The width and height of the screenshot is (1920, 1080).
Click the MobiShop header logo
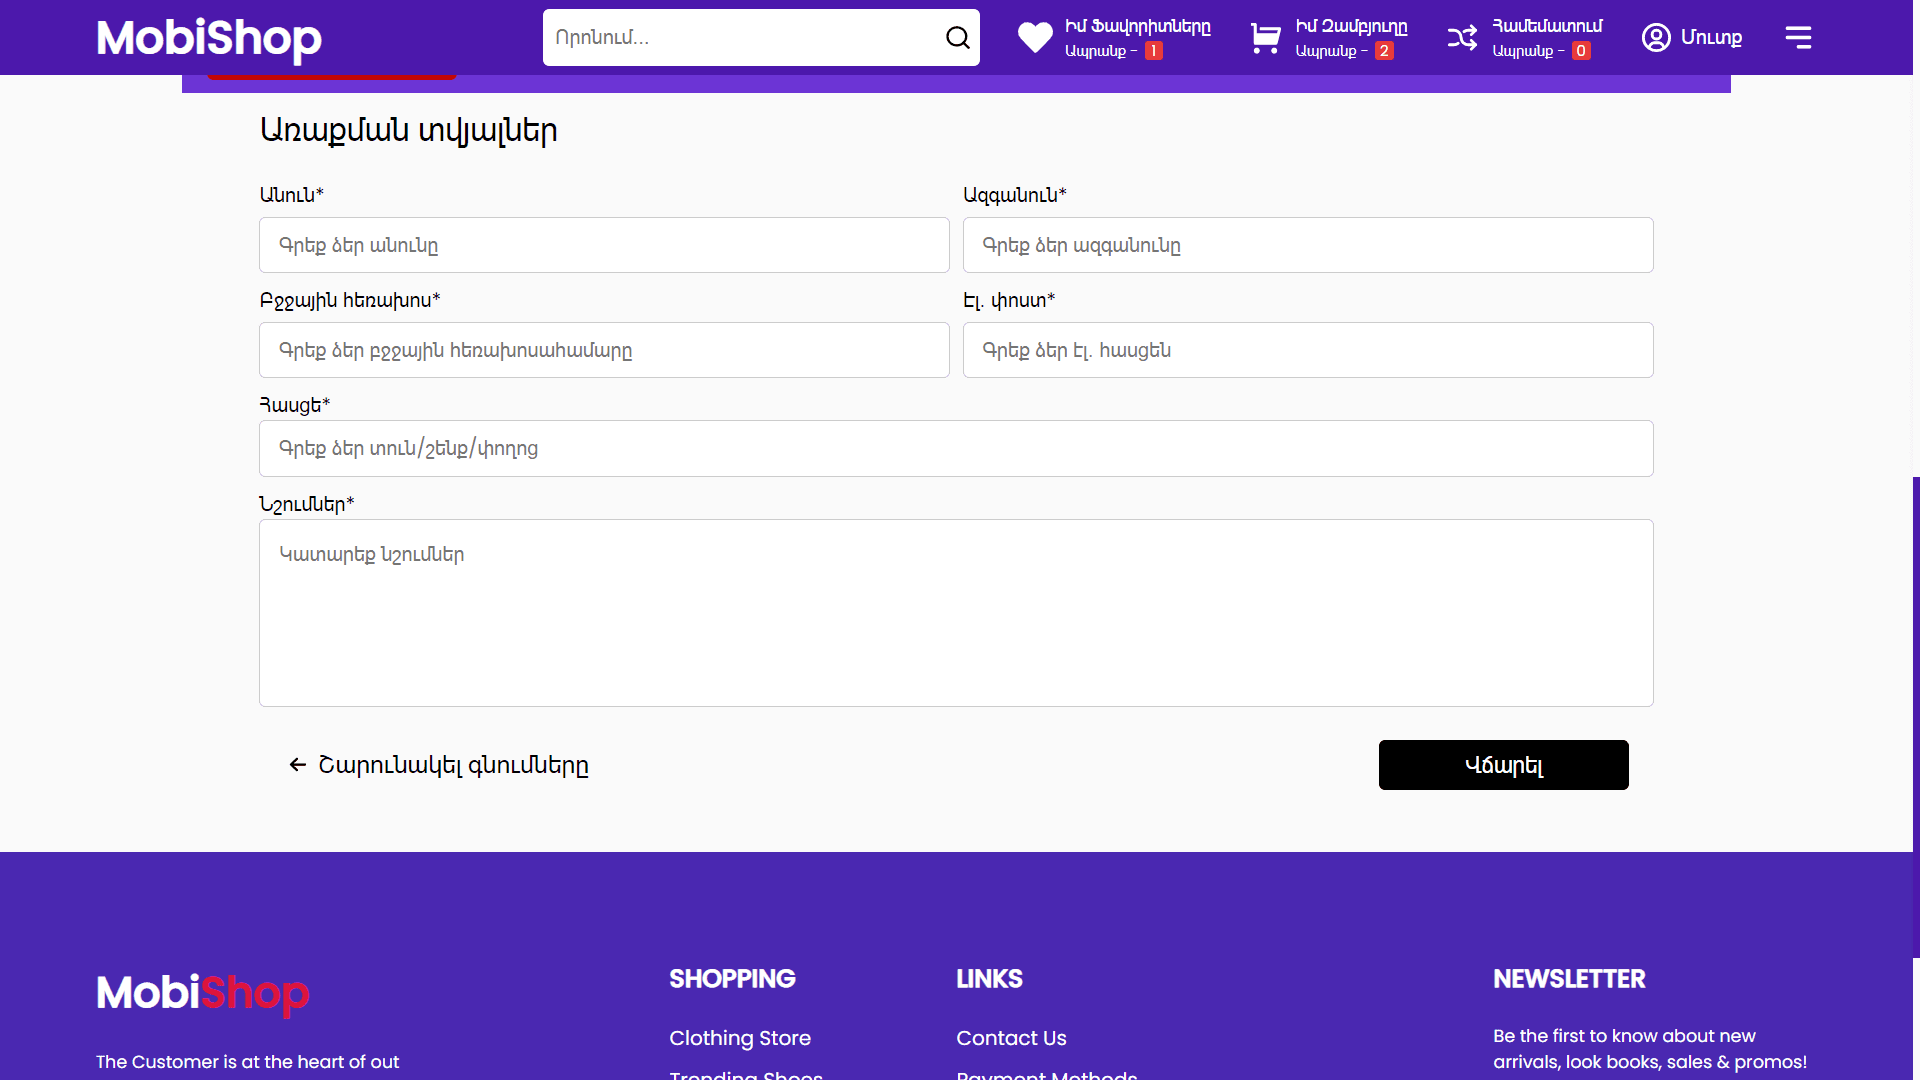(x=209, y=38)
